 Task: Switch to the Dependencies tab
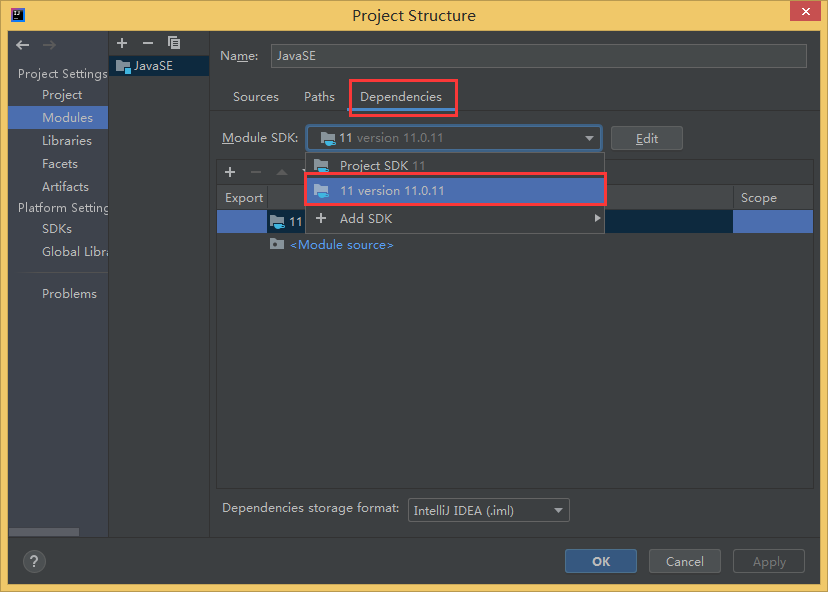pos(401,97)
